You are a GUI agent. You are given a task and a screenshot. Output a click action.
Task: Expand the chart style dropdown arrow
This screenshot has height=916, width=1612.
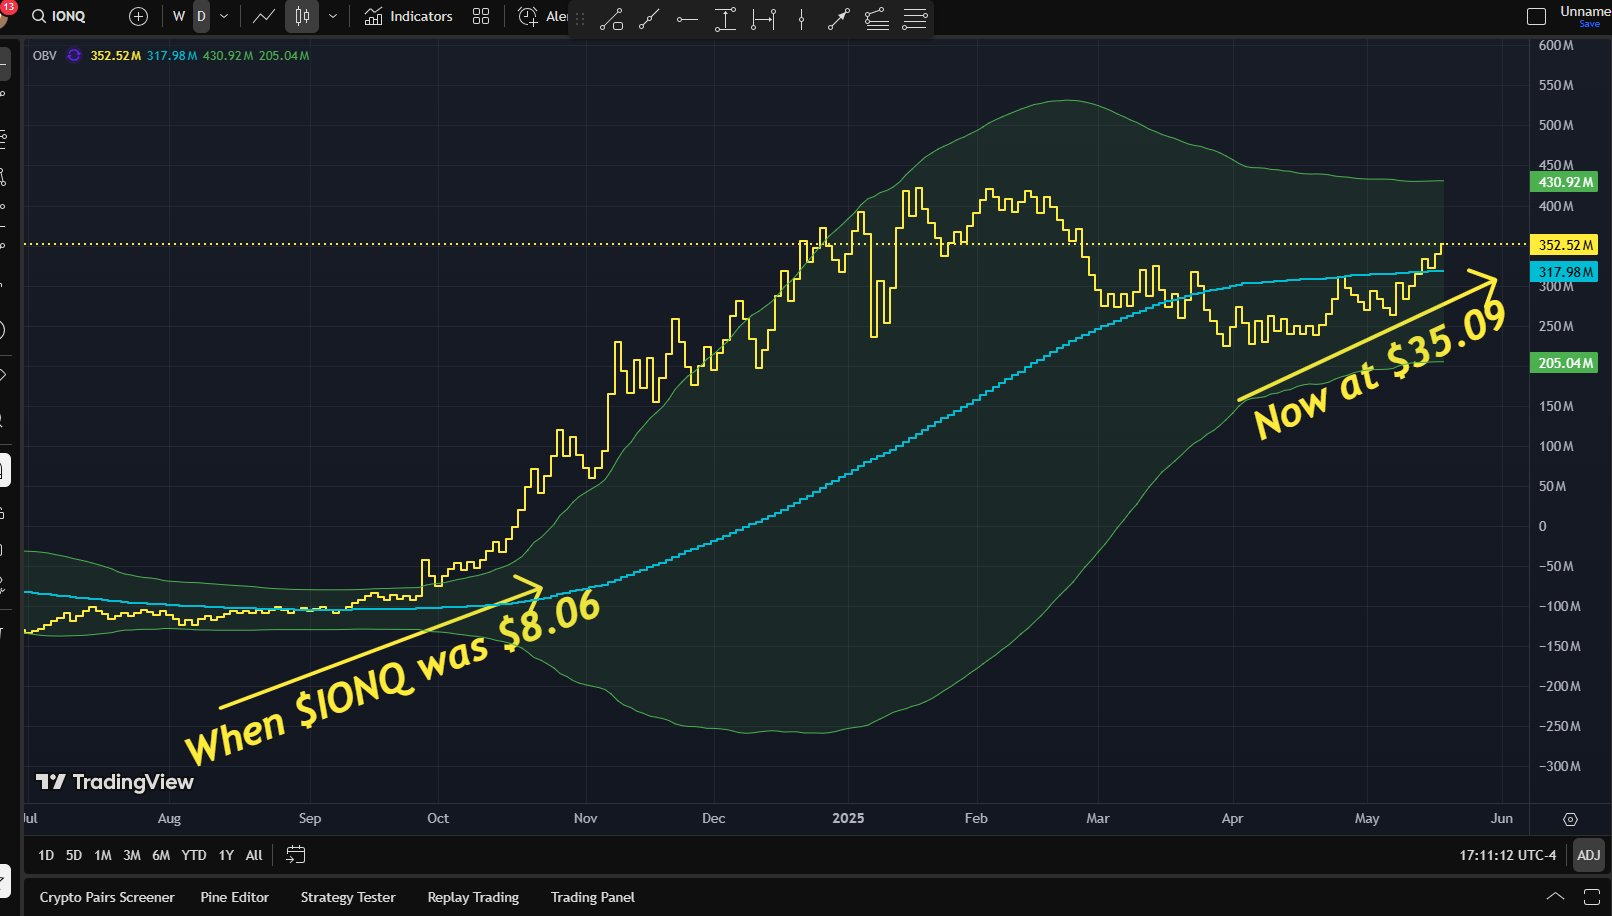pos(333,16)
